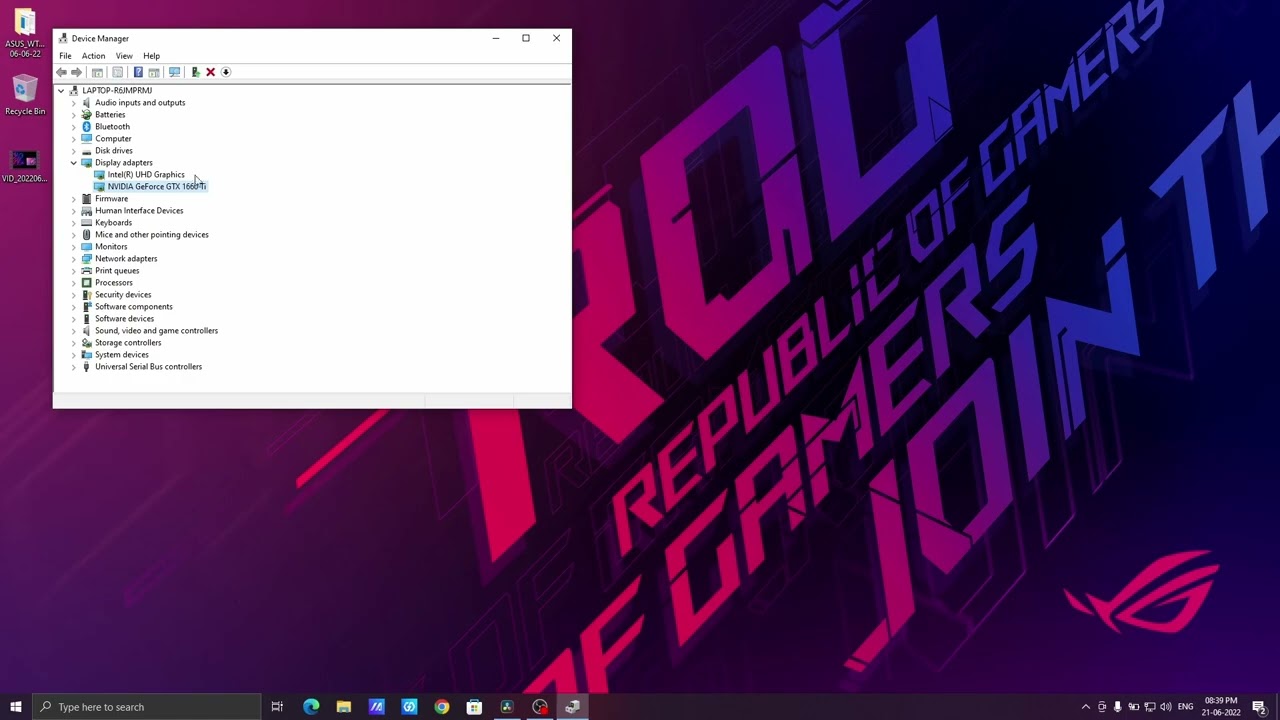Expand the Batteries category arrow
This screenshot has width=1280, height=720.
(x=73, y=115)
